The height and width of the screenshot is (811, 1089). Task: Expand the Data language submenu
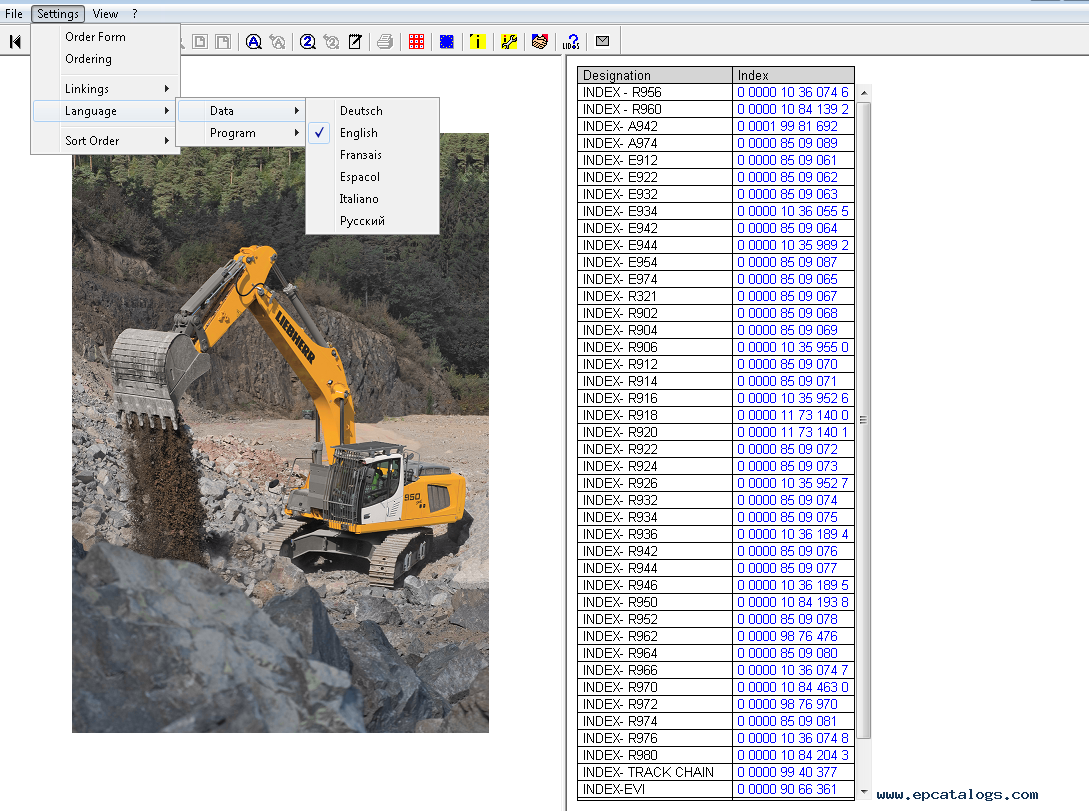point(240,111)
